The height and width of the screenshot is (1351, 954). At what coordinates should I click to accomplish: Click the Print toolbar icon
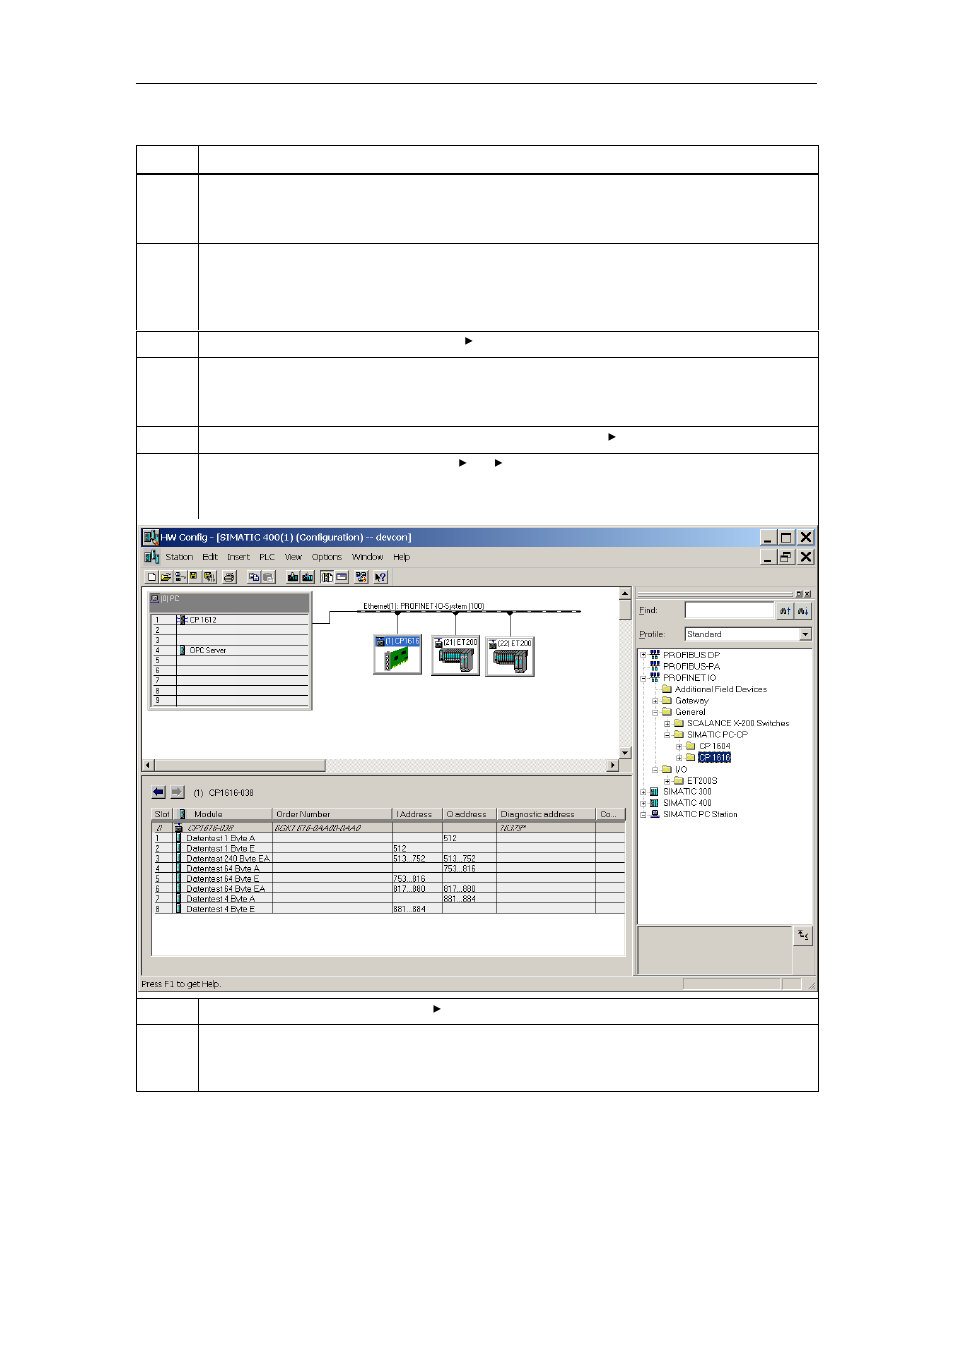(229, 577)
